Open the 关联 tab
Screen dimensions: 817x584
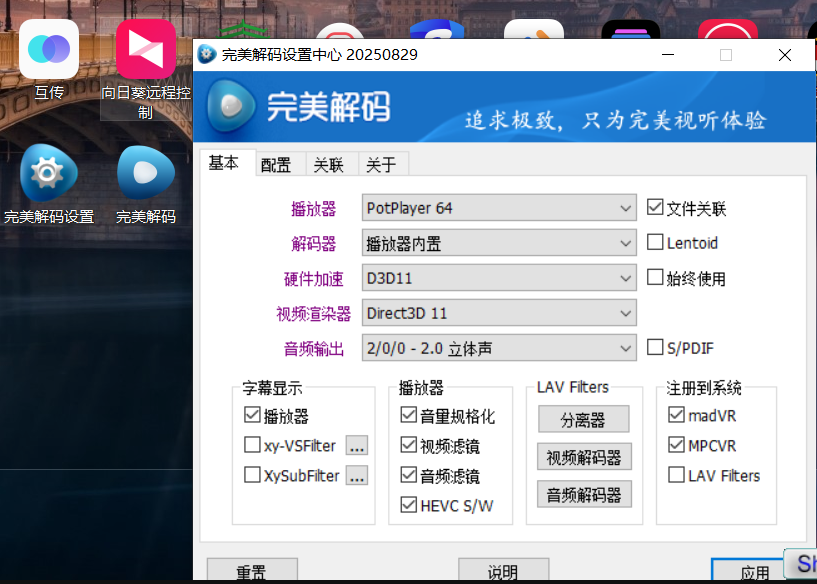328,165
